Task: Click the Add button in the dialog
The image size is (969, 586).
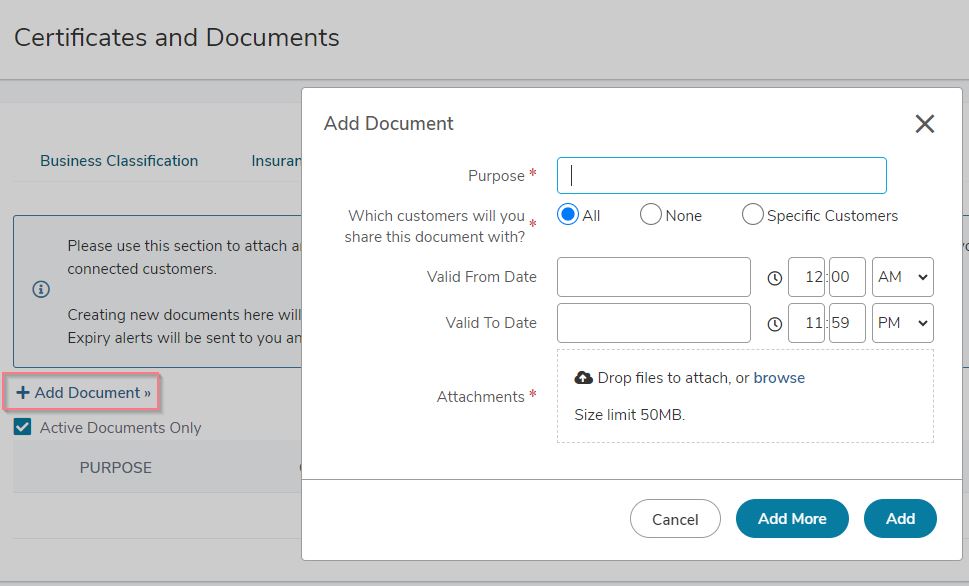Action: 900,519
